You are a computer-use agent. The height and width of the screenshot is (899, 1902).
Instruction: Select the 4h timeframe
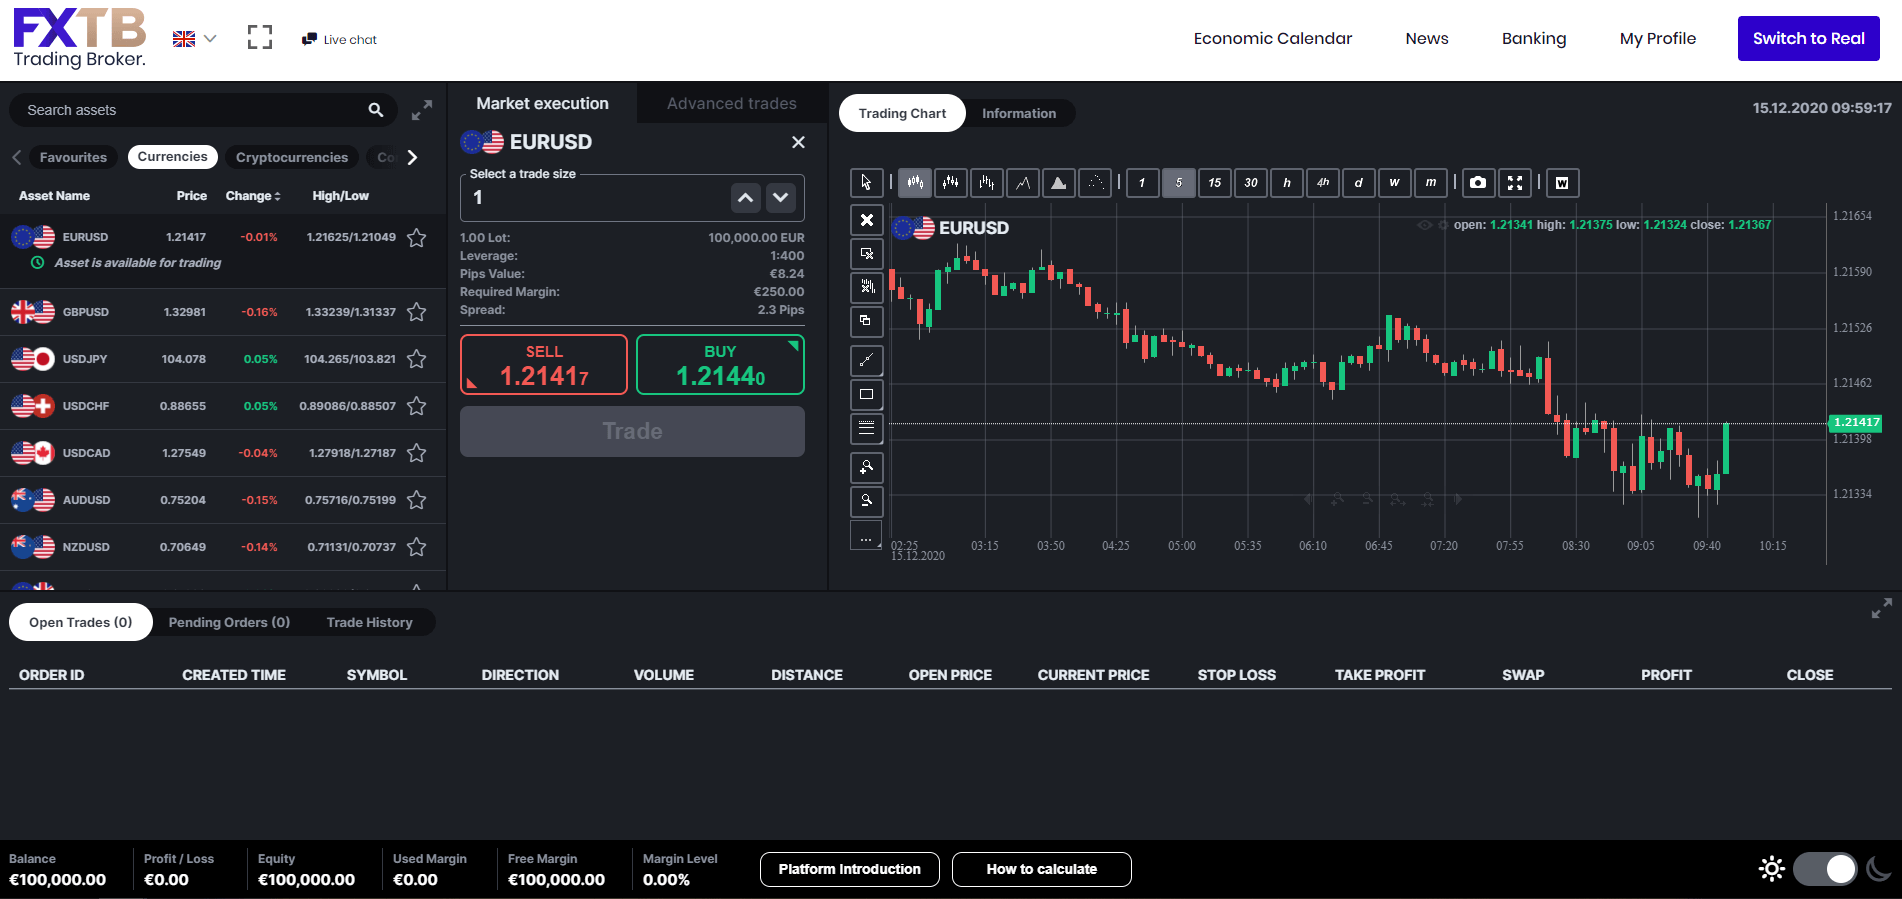(x=1322, y=183)
